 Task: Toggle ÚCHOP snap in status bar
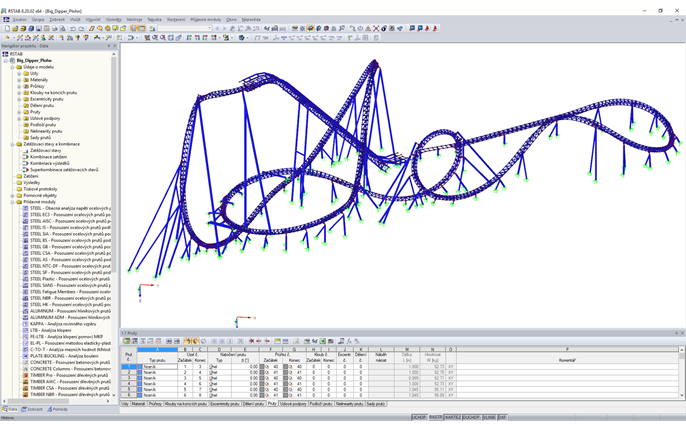[x=418, y=418]
